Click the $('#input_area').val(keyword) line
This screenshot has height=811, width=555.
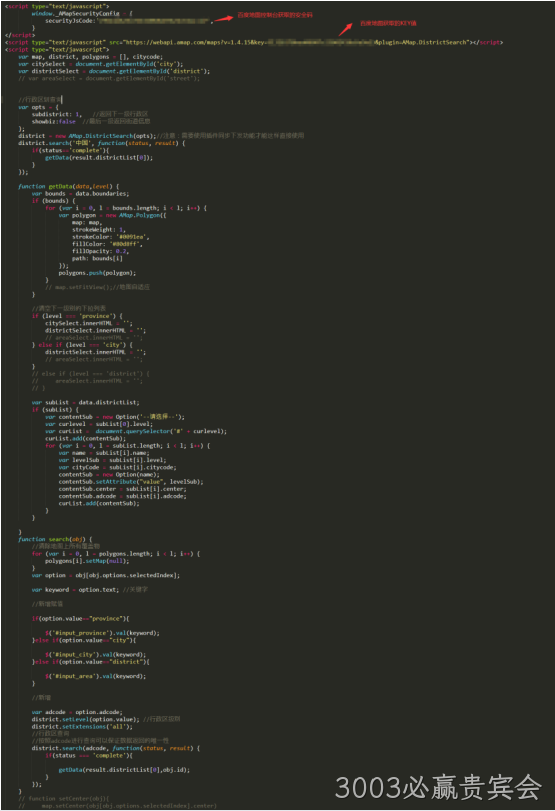[x=96, y=677]
